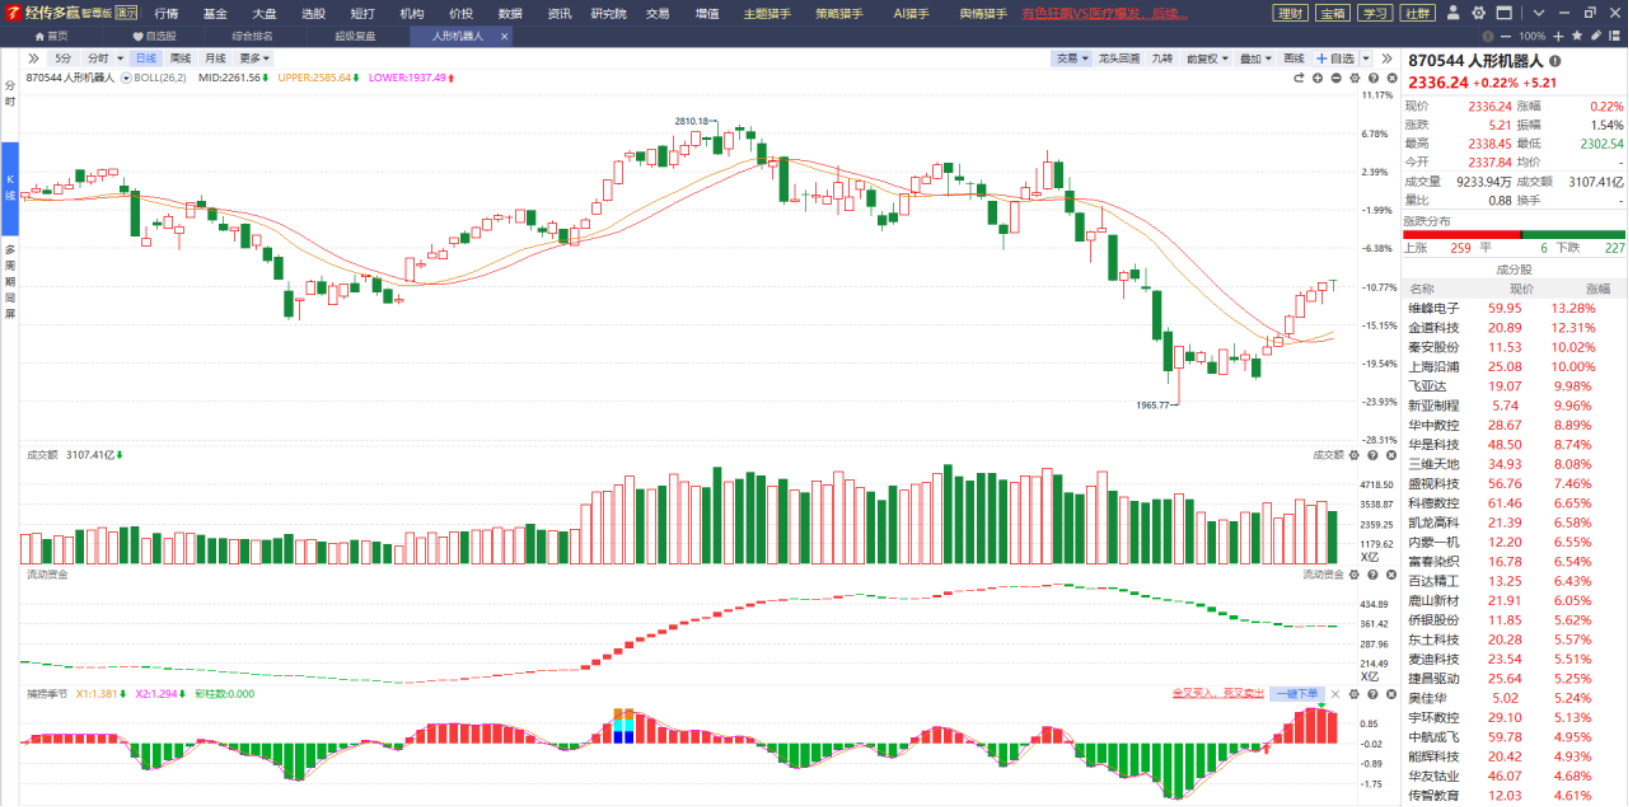This screenshot has height=807, width=1629.
Task: Click the zoom-in plus icon above chart
Action: pos(1317,78)
